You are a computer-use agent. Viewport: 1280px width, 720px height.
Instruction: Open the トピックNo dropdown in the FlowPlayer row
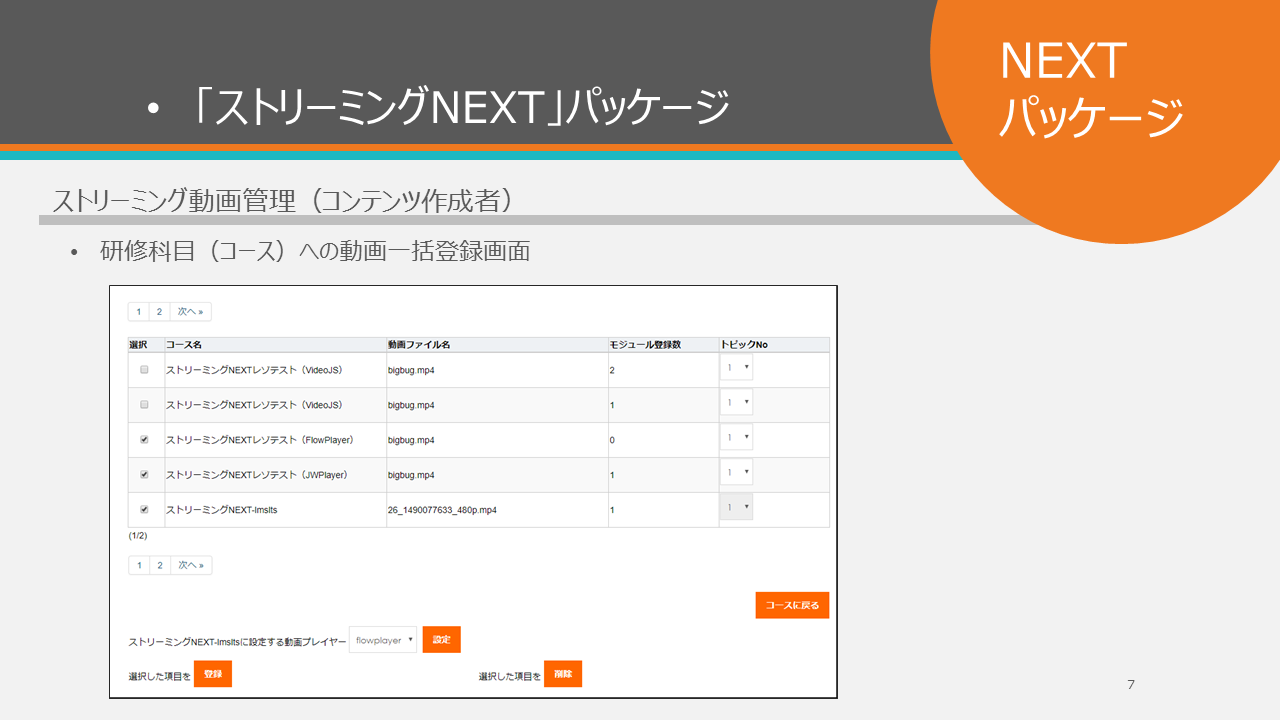(737, 438)
